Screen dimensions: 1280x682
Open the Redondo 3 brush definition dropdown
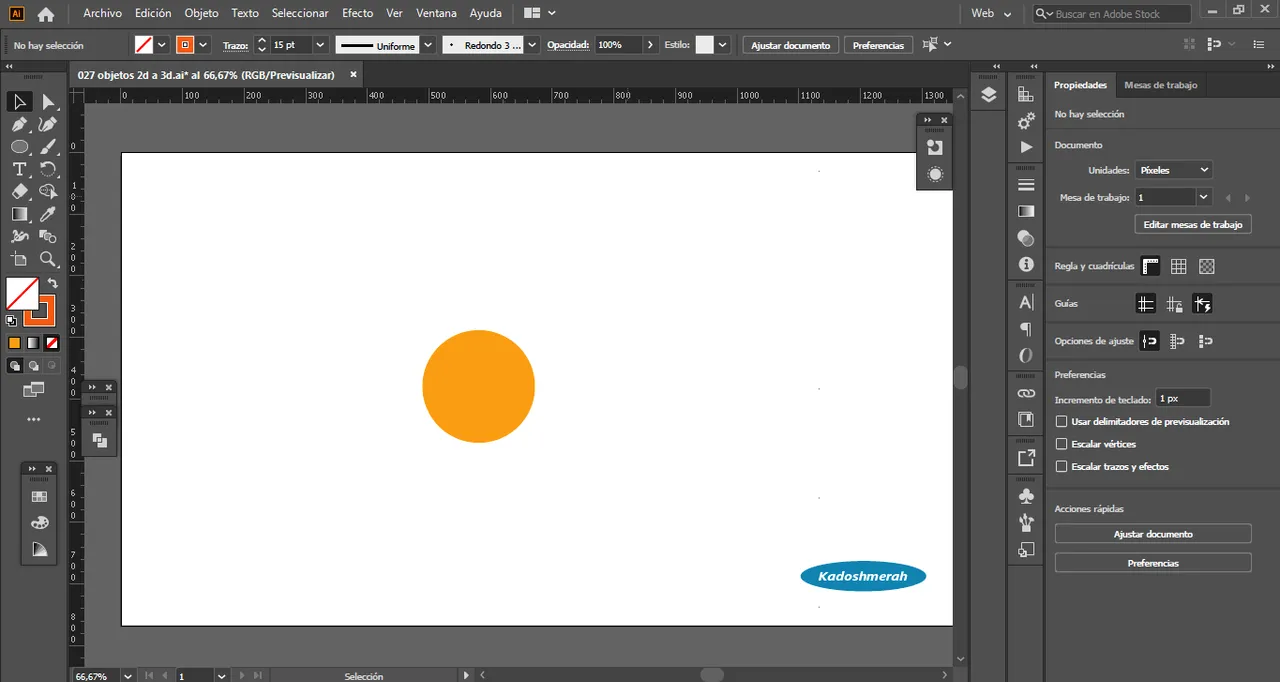click(532, 45)
